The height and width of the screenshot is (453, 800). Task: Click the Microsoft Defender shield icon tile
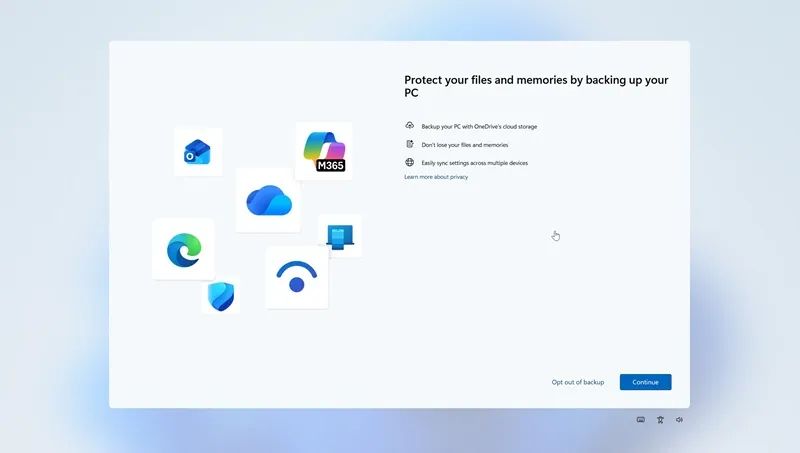coord(221,296)
